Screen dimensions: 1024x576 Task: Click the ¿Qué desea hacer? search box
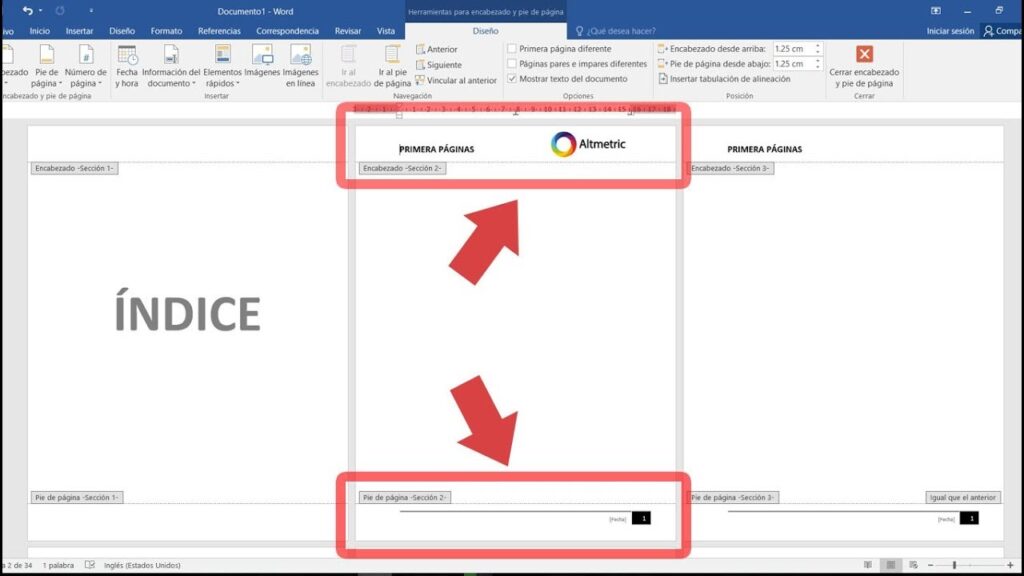[624, 31]
